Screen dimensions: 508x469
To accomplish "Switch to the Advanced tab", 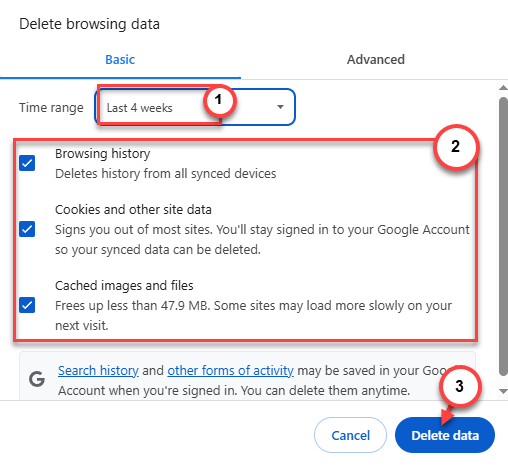I will (376, 60).
